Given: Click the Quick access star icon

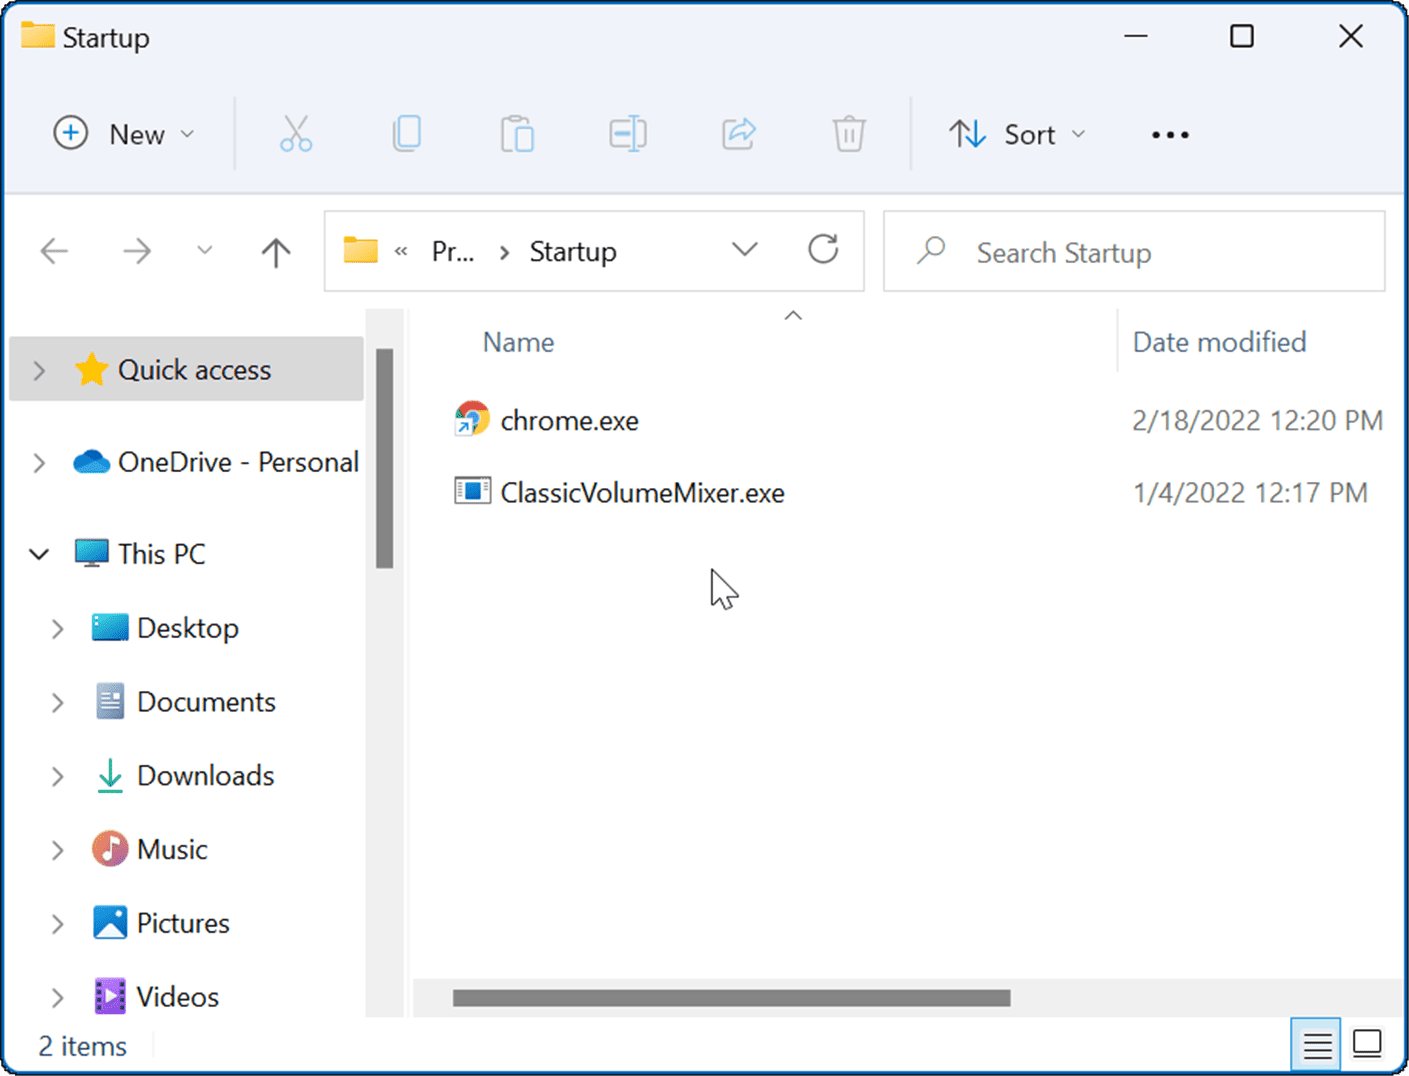Looking at the screenshot, I should pos(91,370).
